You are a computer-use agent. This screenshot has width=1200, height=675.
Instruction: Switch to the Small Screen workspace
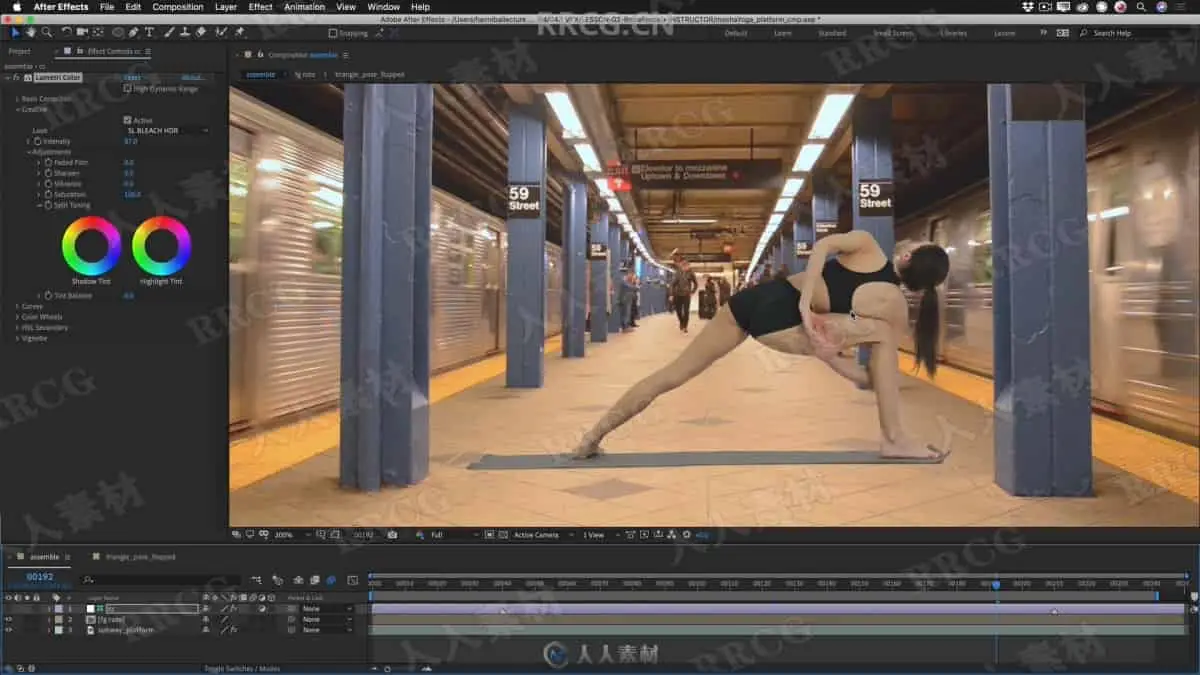click(x=892, y=33)
